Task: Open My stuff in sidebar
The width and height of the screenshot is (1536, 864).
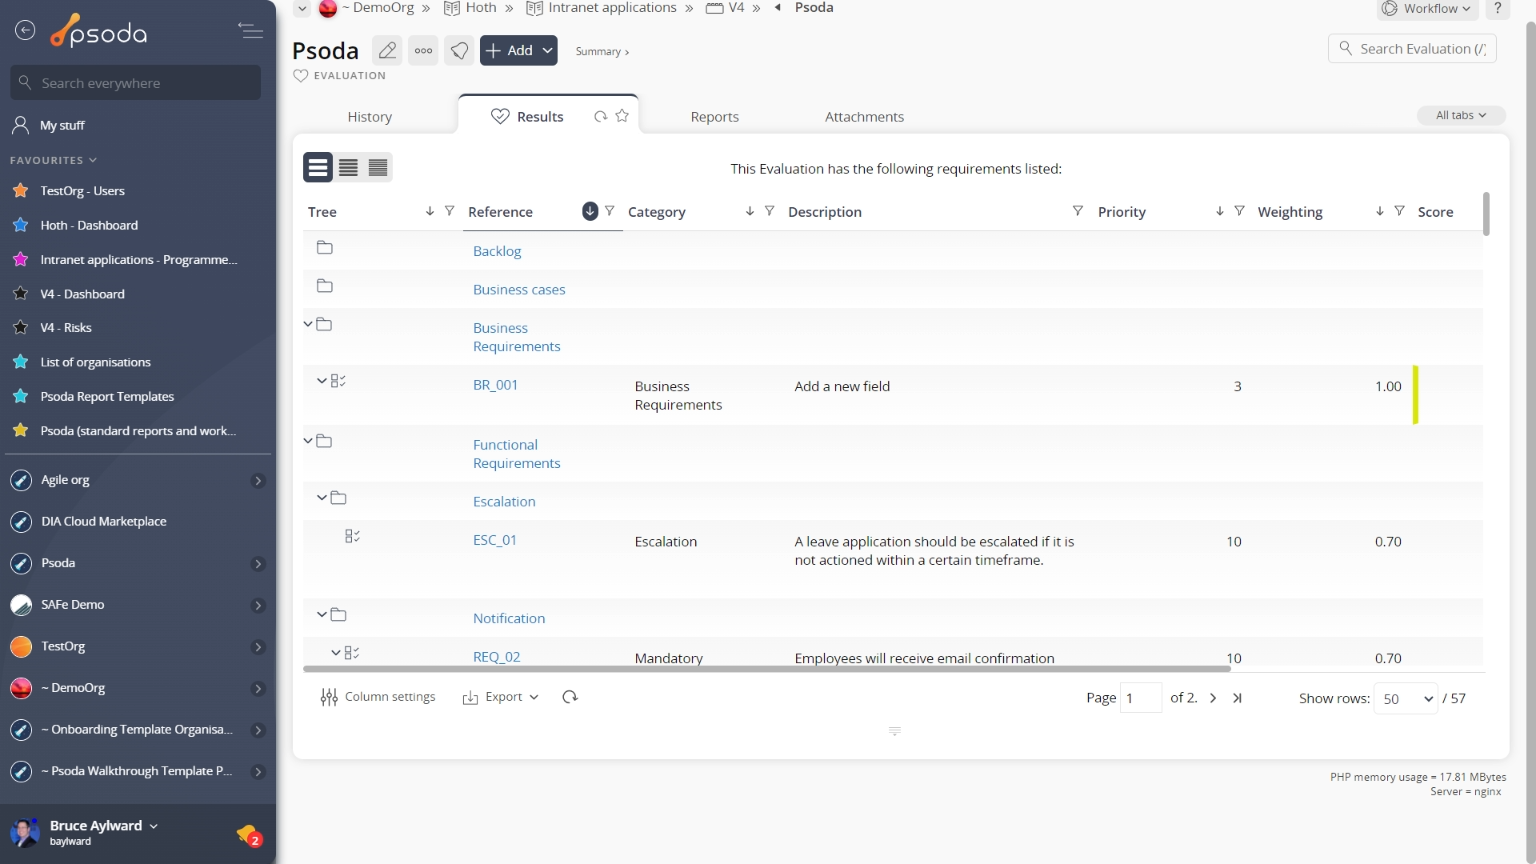Action: pos(62,125)
